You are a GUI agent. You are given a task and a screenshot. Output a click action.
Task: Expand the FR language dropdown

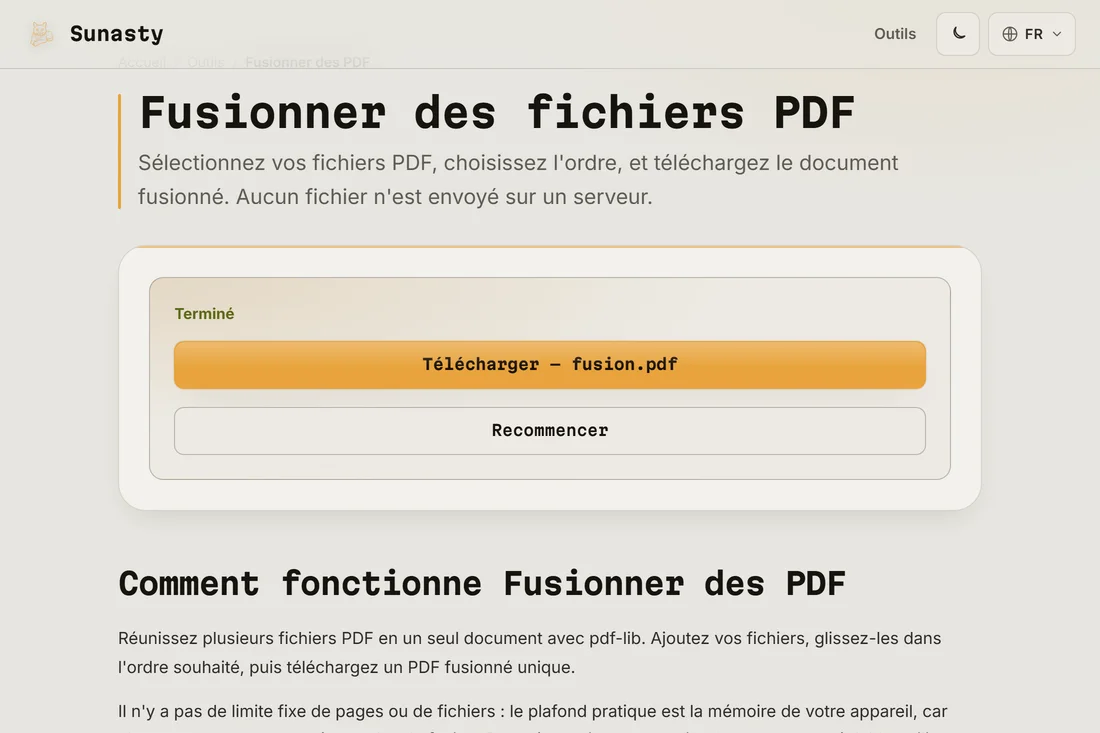pyautogui.click(x=1031, y=34)
